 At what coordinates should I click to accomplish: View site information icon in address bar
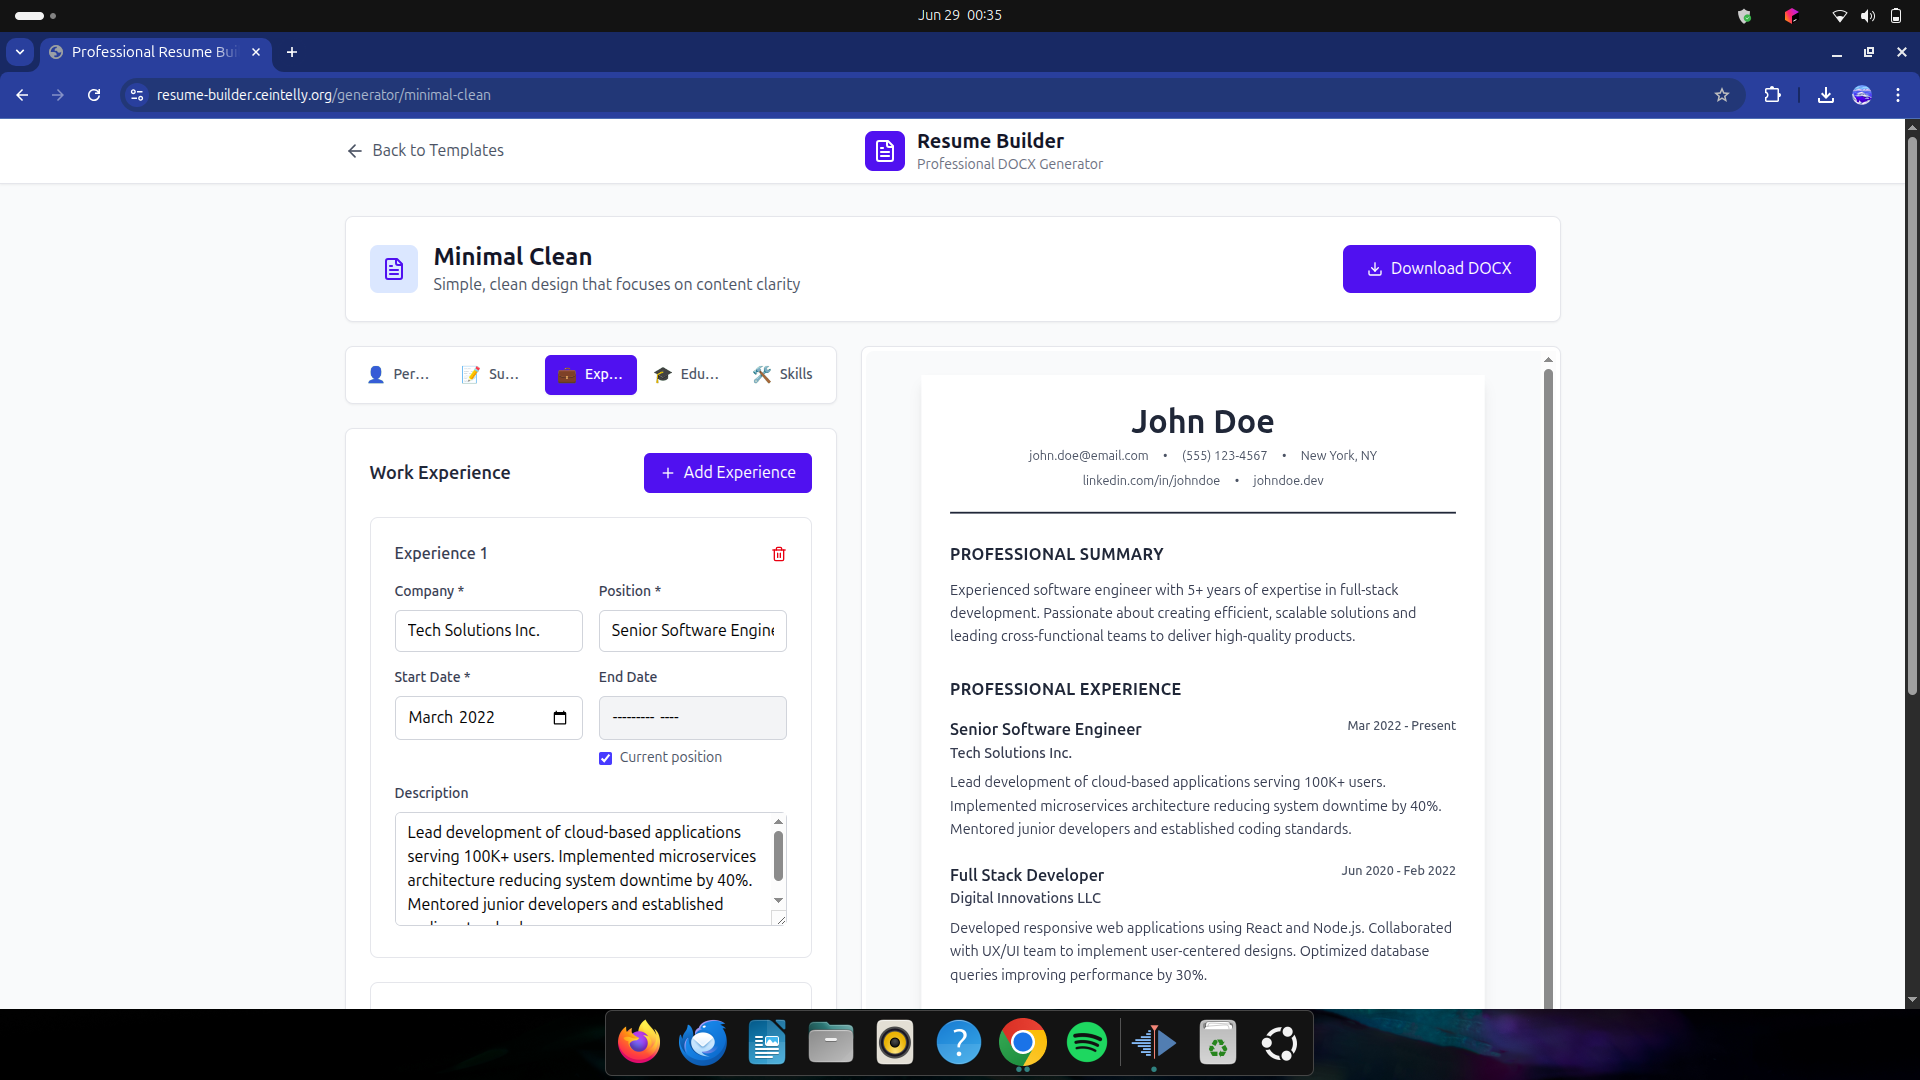pos(137,95)
